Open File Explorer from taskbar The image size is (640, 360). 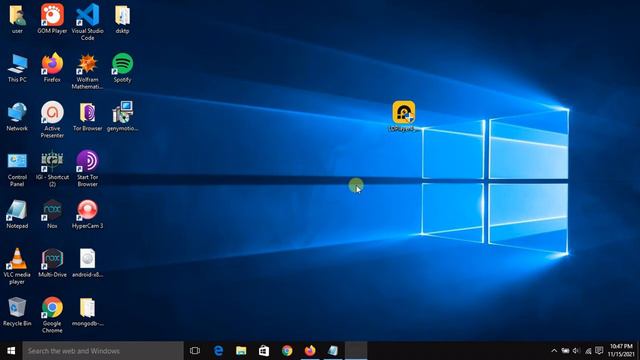tap(241, 351)
